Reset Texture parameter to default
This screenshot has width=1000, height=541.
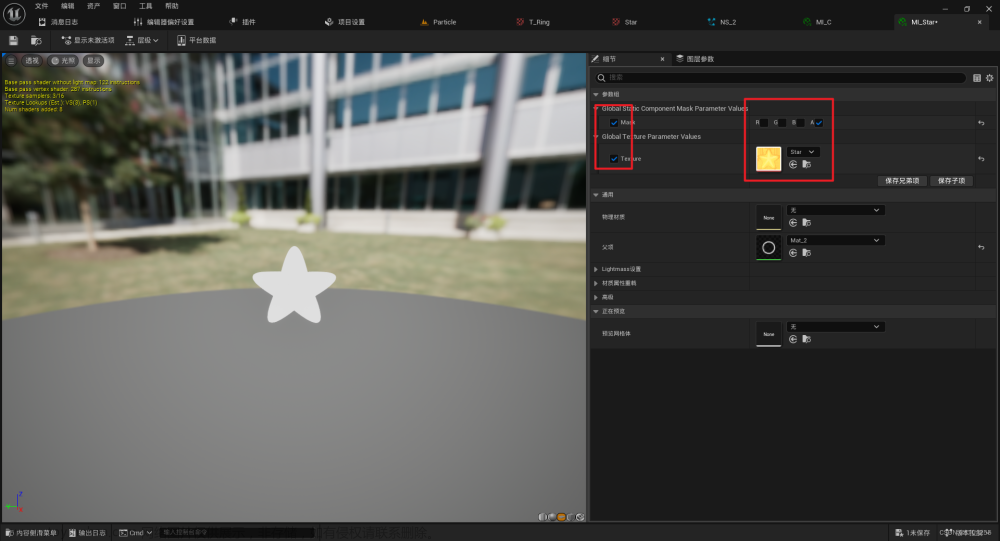[x=982, y=159]
